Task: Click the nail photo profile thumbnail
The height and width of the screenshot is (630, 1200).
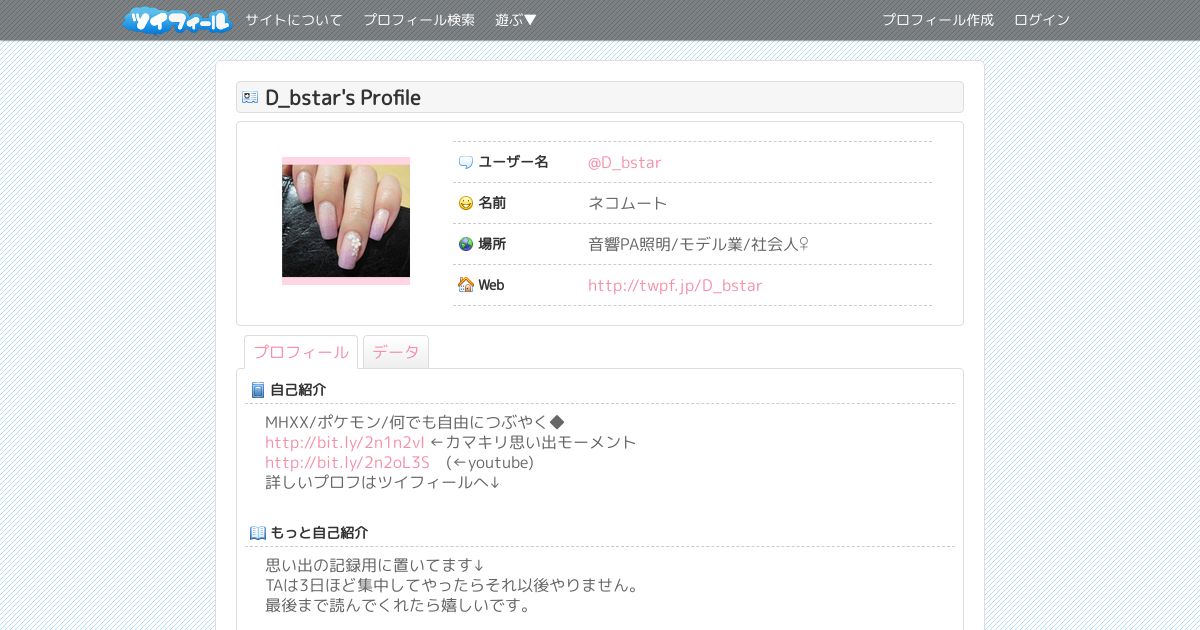Action: tap(346, 221)
